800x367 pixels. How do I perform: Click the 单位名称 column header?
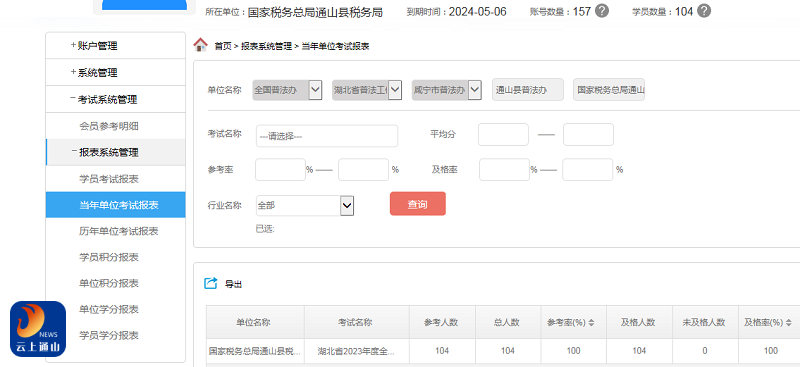pos(255,322)
